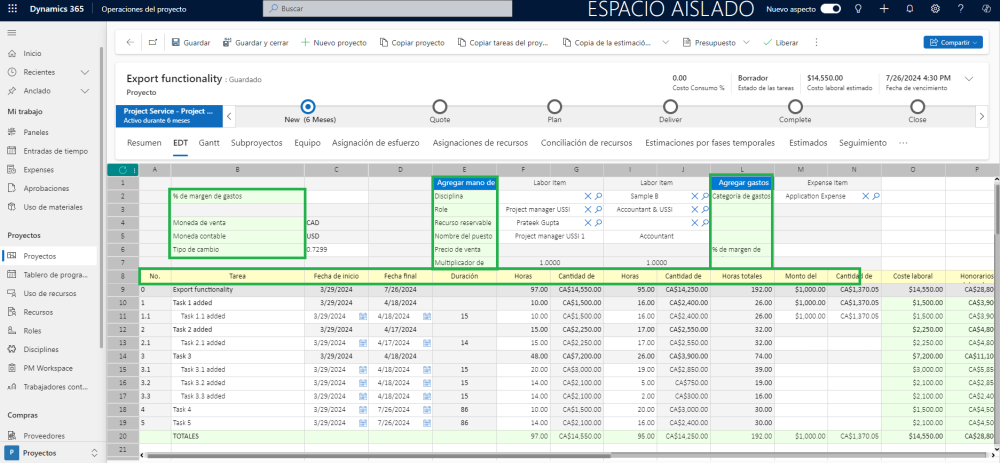1000x463 pixels.
Task: Click the Guardar save icon
Action: tap(177, 43)
